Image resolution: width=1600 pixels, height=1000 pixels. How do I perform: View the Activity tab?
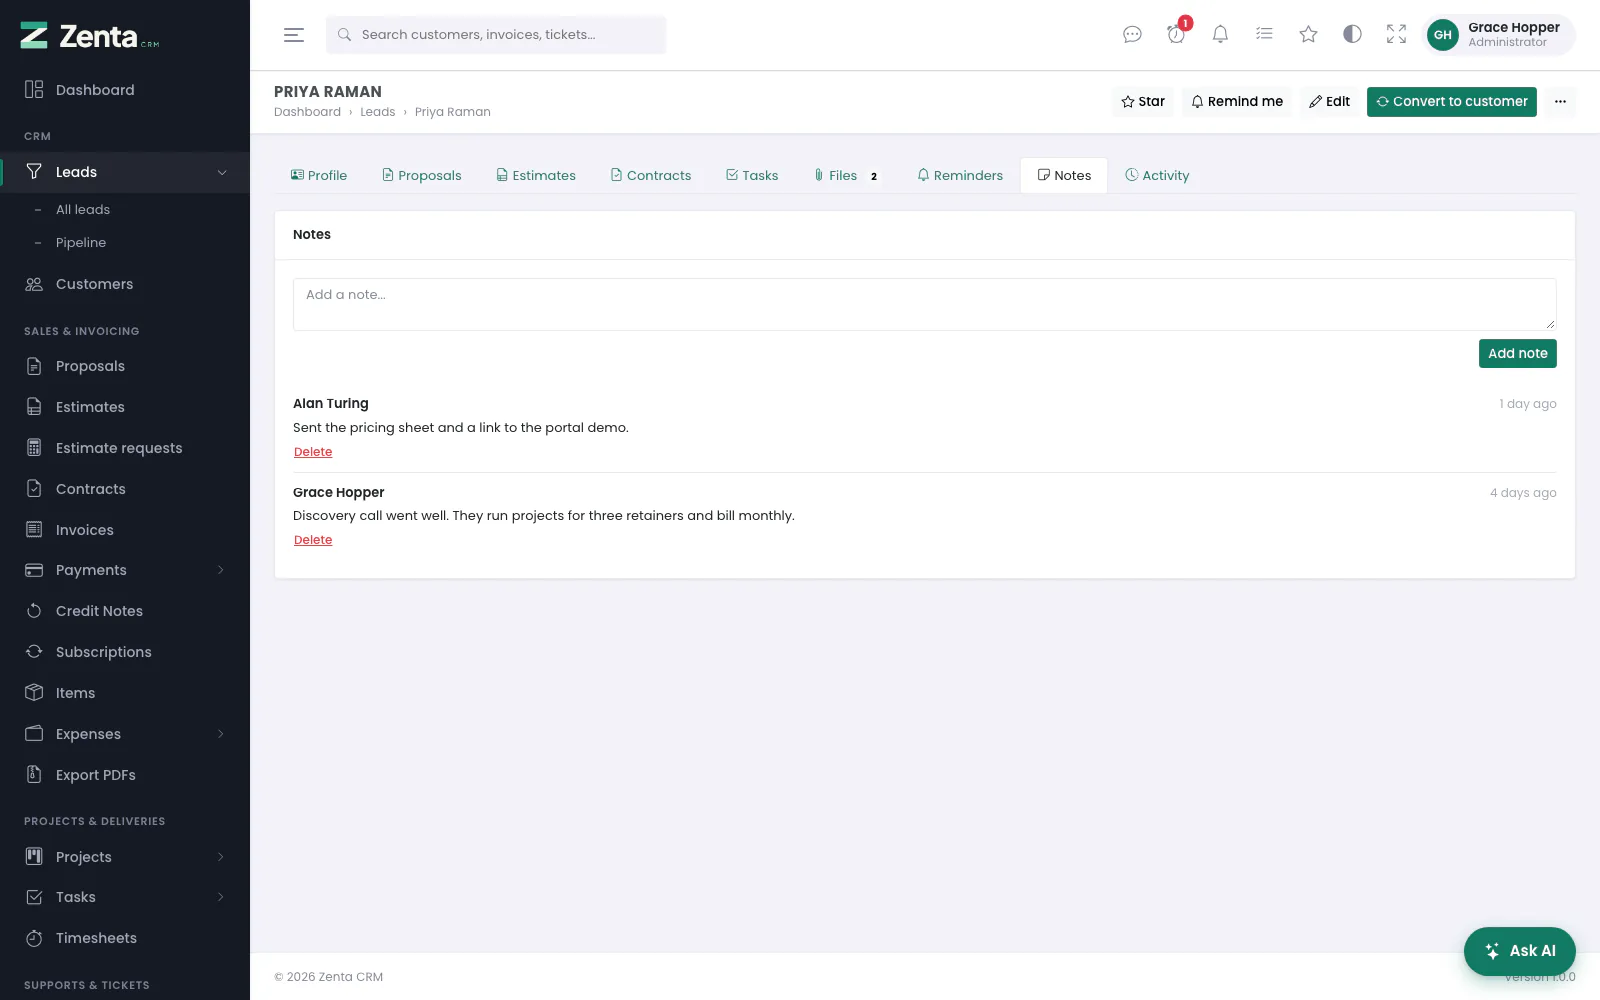click(x=1157, y=175)
